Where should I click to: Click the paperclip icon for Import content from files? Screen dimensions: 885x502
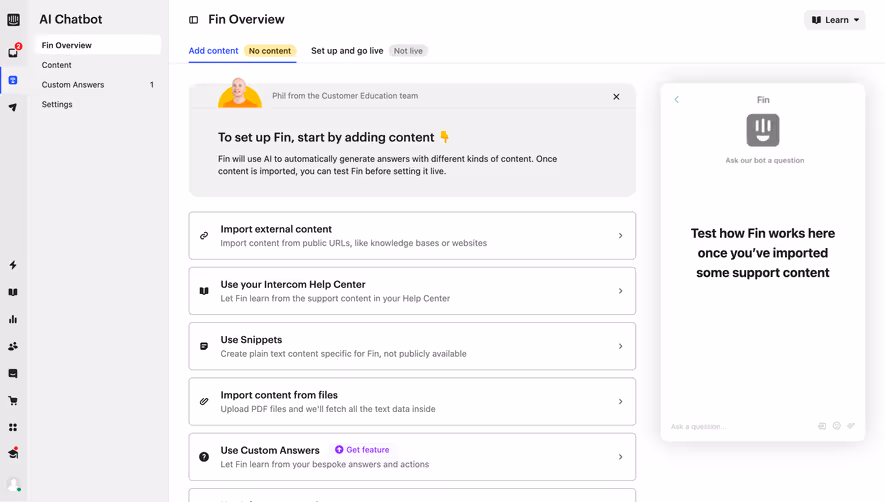204,401
